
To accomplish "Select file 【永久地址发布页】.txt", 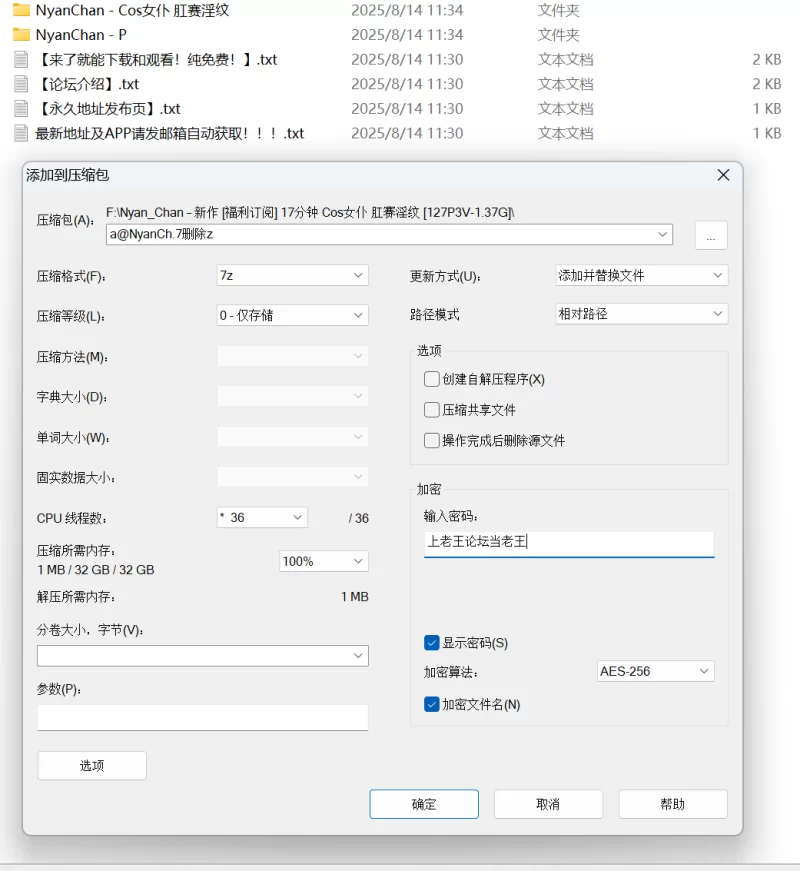I will [x=108, y=108].
